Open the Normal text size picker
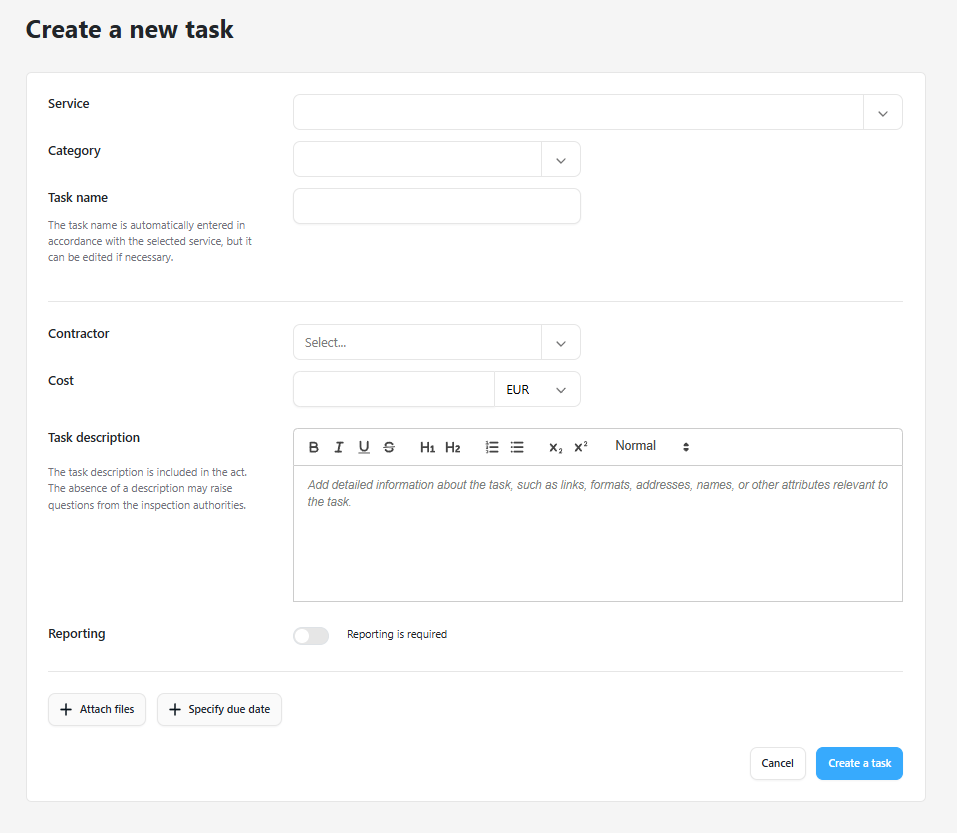This screenshot has width=957, height=833. pos(652,446)
